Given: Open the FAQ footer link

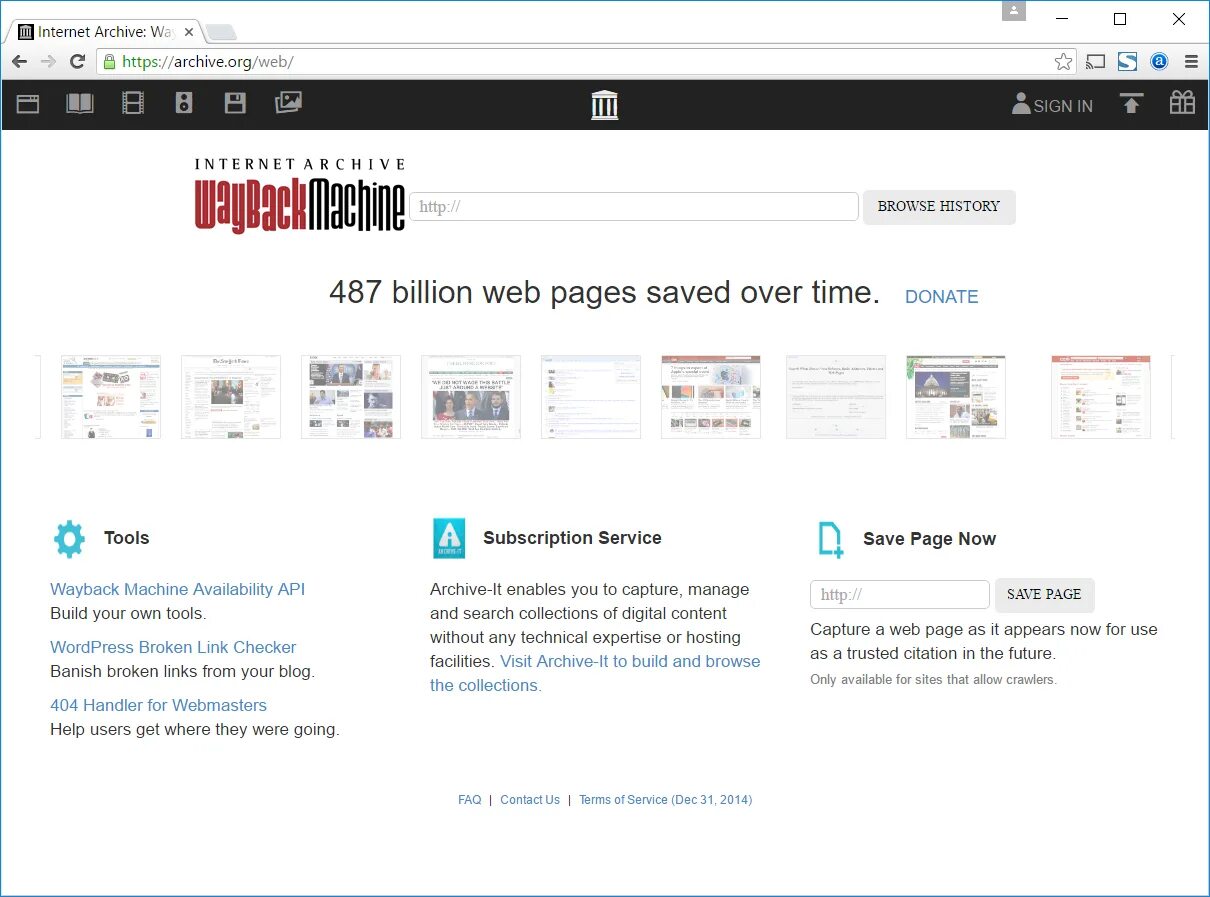Looking at the screenshot, I should tap(470, 800).
